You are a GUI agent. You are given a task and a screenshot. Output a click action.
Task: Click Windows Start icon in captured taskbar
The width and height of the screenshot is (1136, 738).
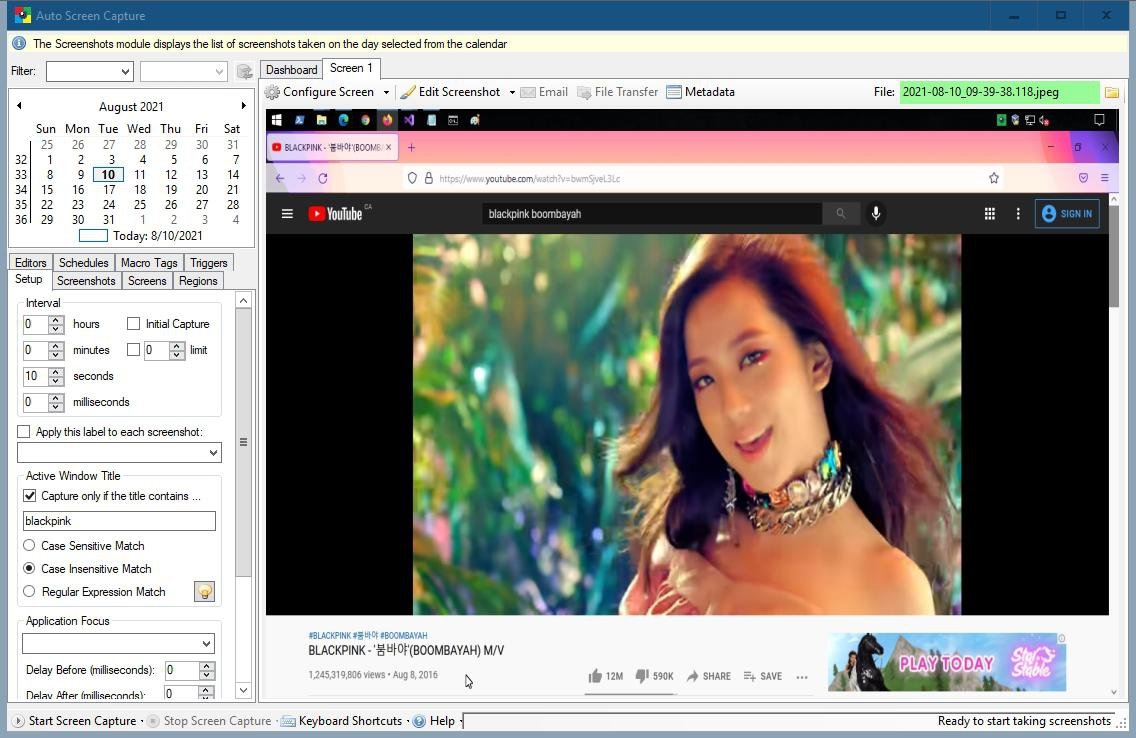click(276, 120)
